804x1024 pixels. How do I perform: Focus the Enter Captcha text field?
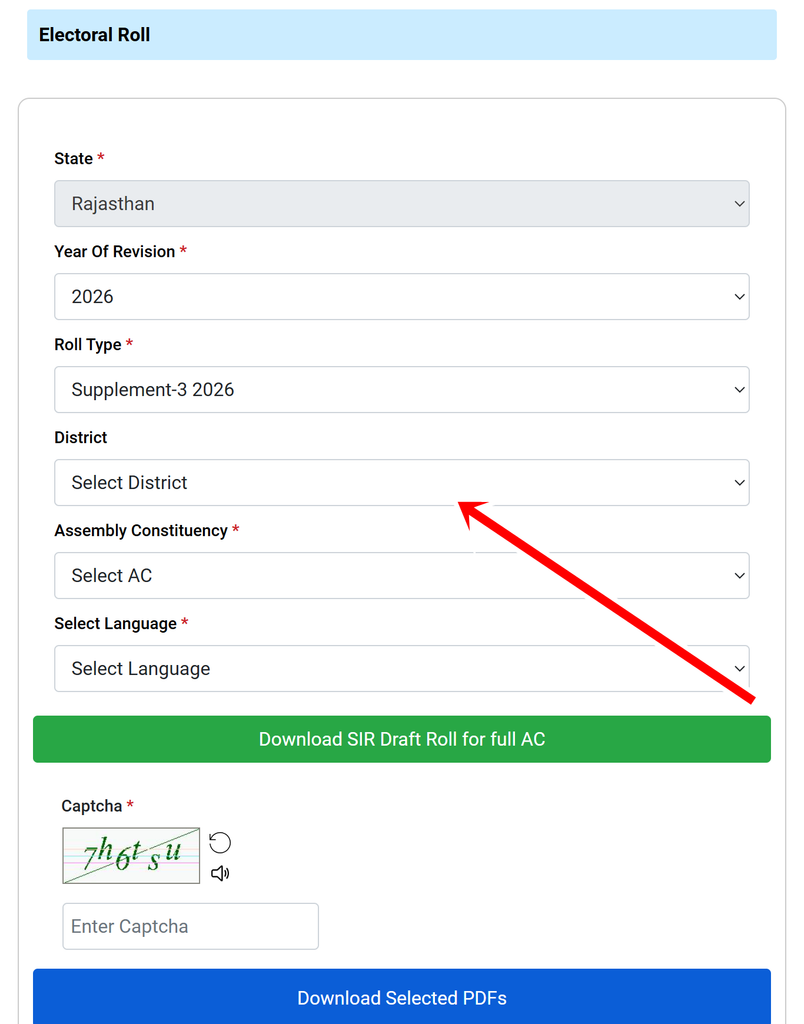coord(191,926)
